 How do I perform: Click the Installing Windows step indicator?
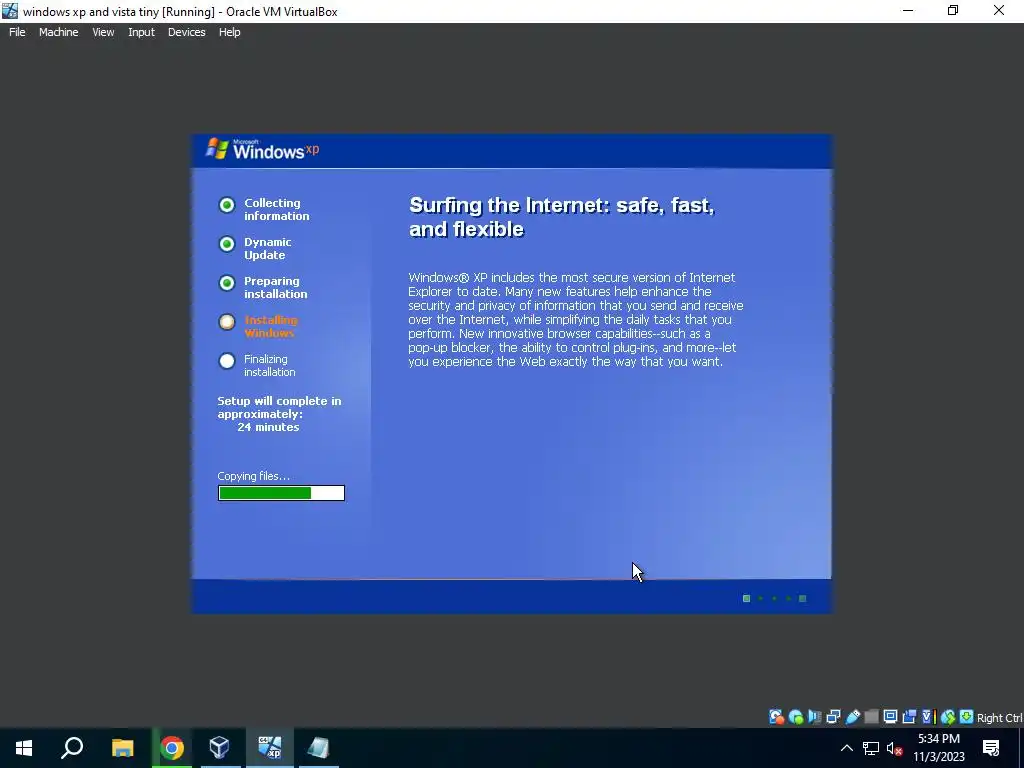point(227,322)
